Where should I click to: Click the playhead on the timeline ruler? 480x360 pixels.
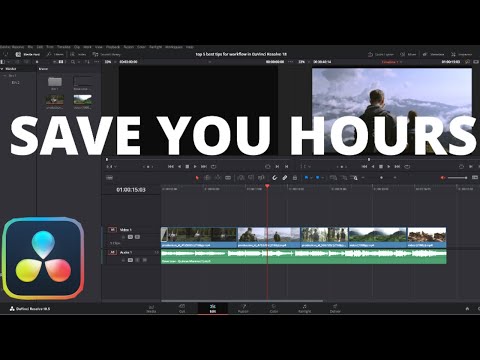tap(267, 186)
